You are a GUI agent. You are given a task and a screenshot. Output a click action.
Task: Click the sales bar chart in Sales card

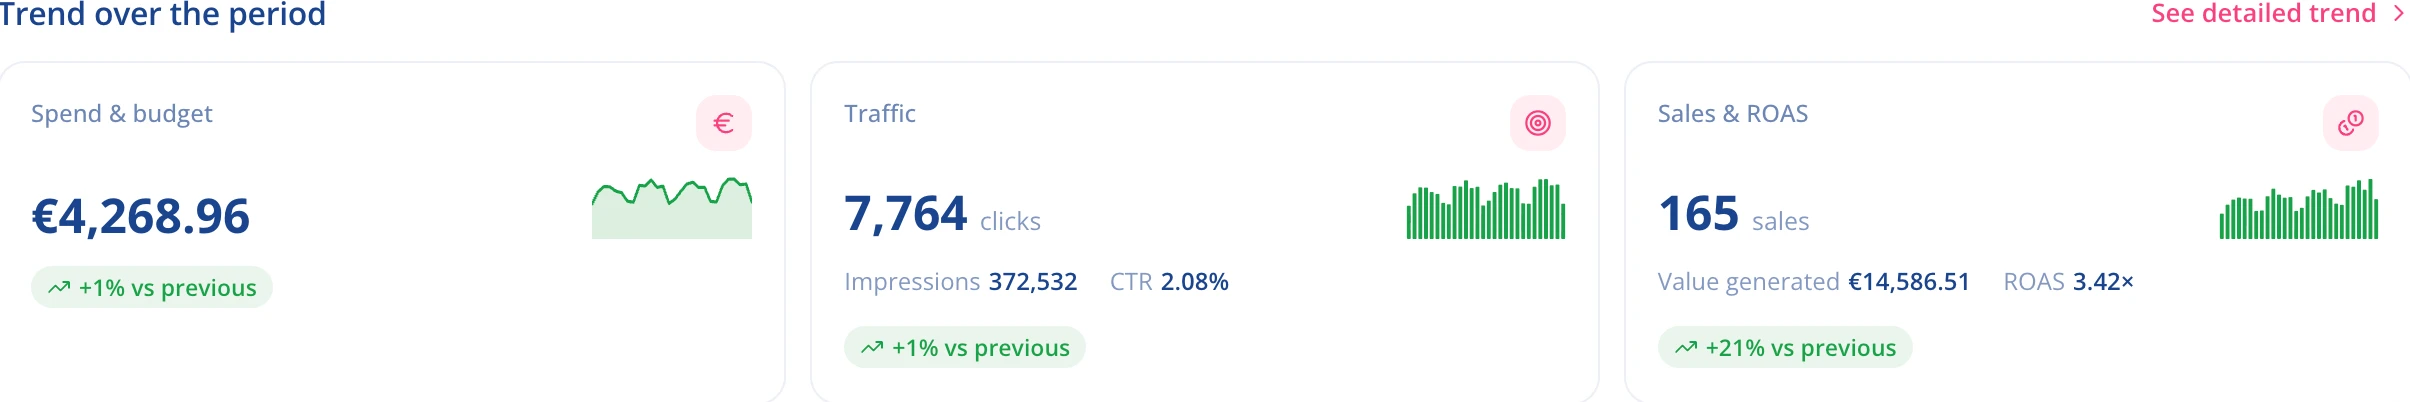click(x=2299, y=209)
